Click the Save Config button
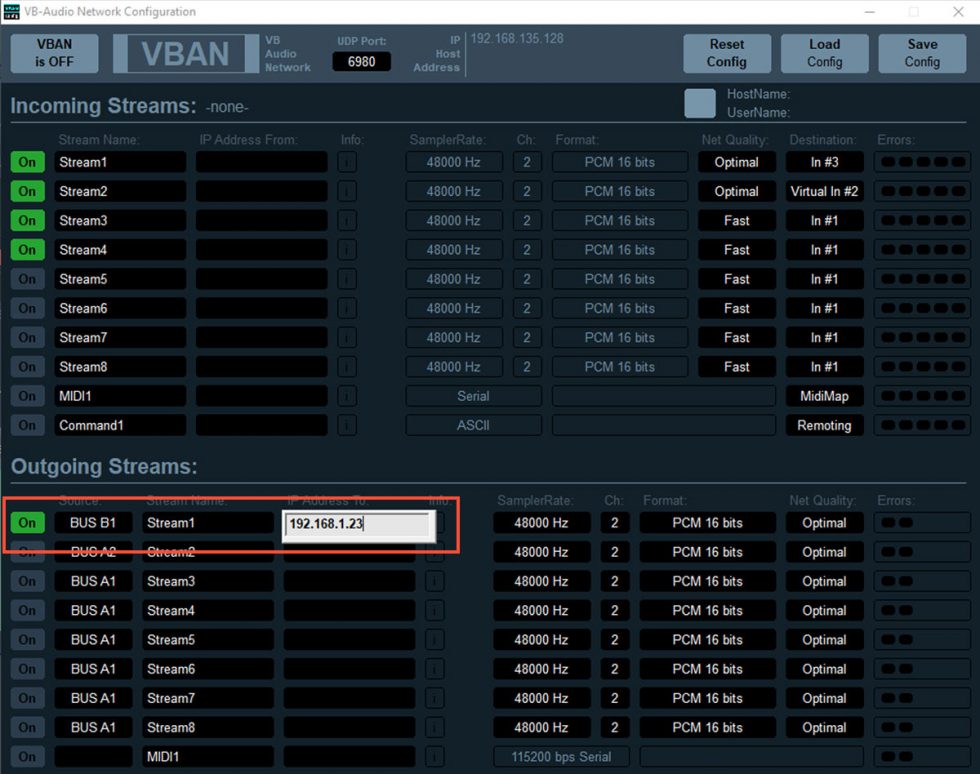Screen dimensions: 980x774 [921, 52]
